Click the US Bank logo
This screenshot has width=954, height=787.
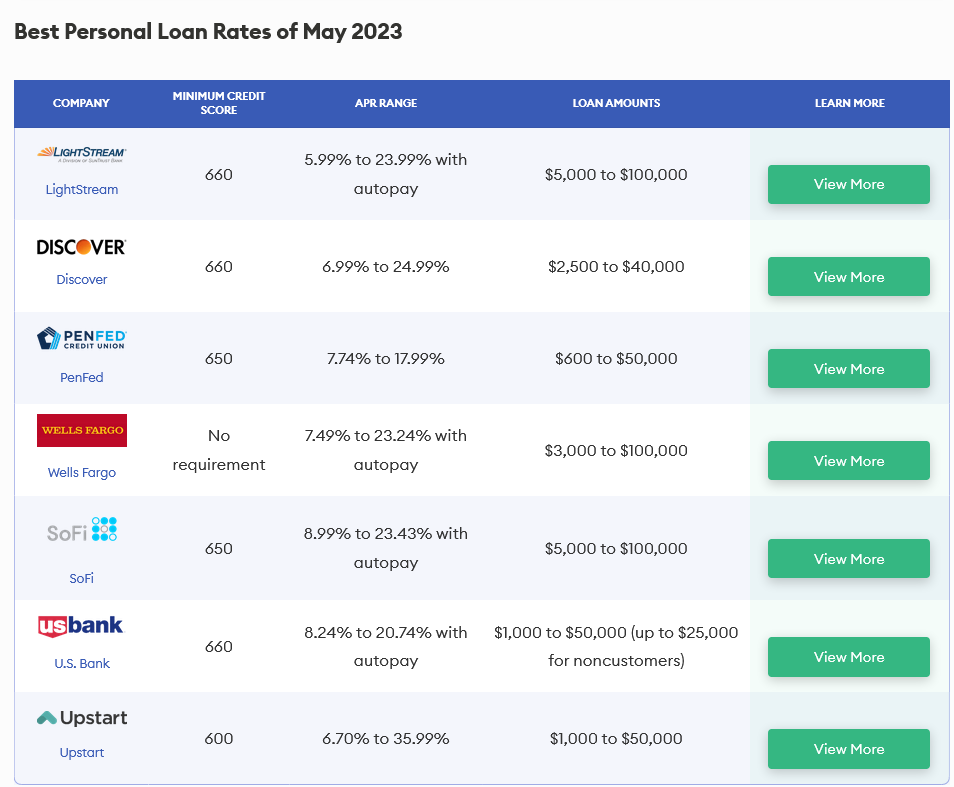(81, 627)
